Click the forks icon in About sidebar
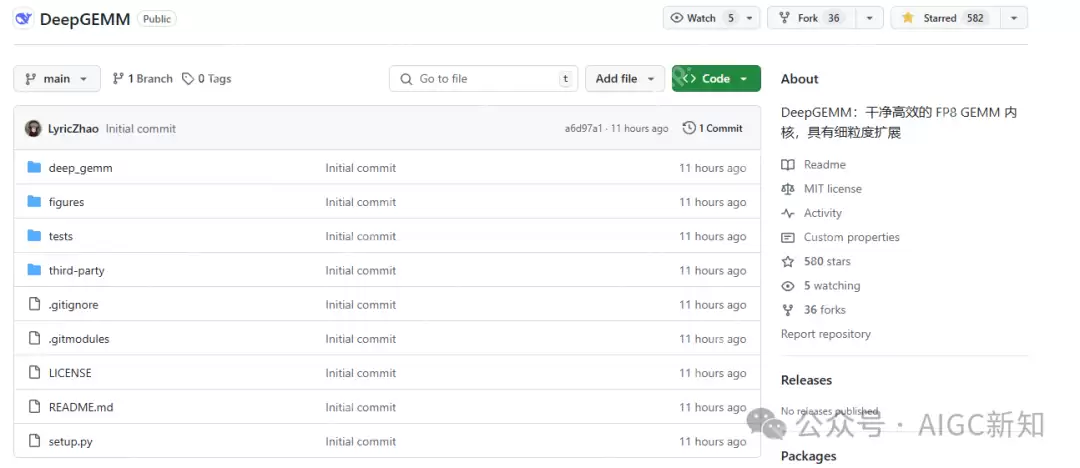The image size is (1080, 468). pos(788,310)
